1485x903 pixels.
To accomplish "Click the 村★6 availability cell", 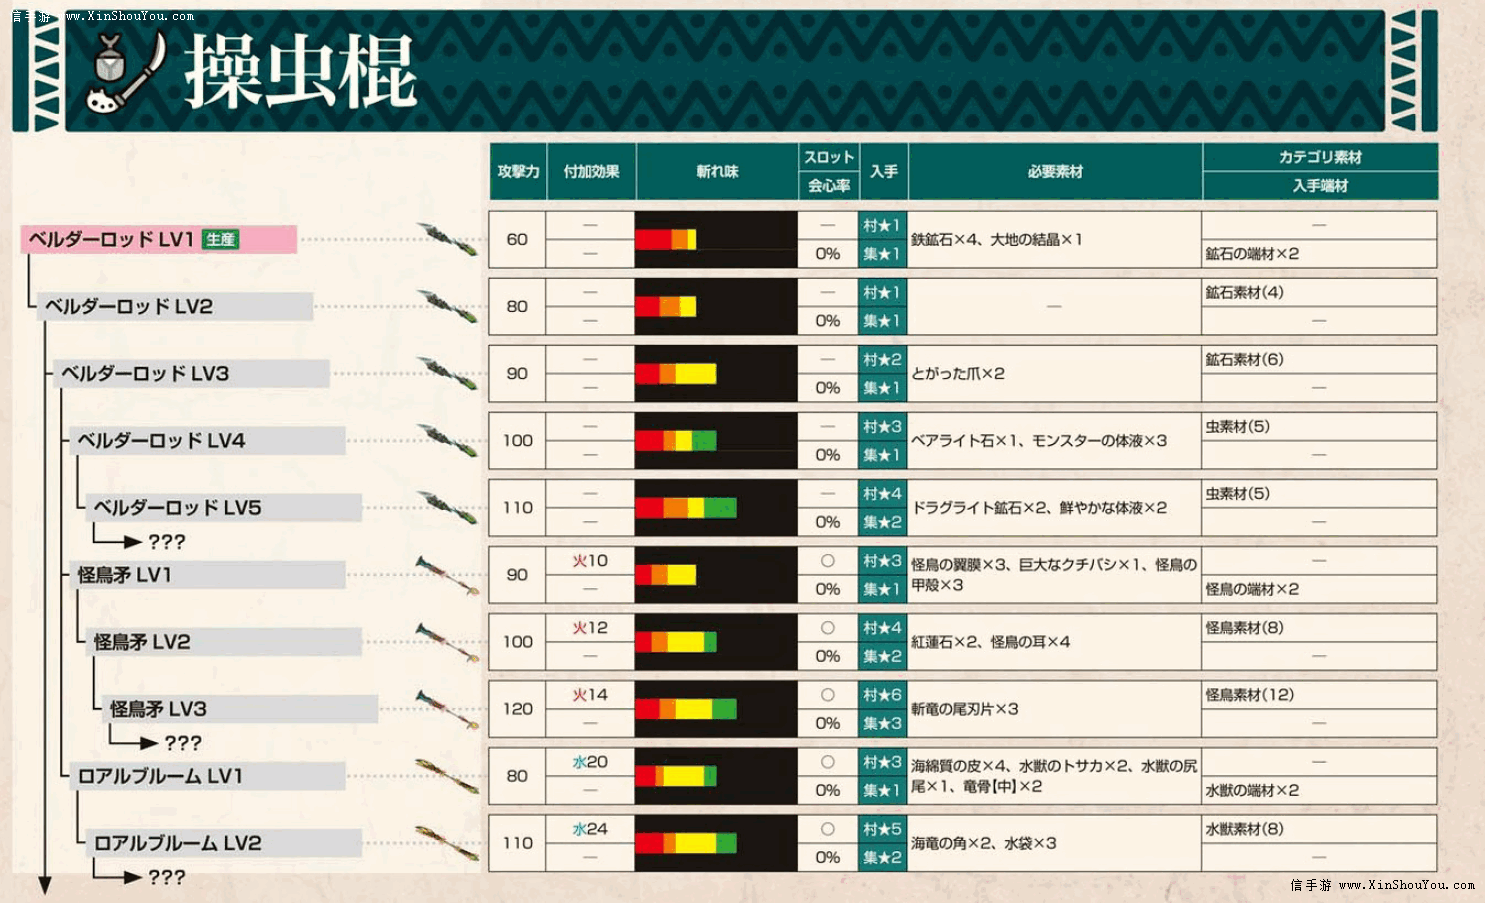I will pos(882,695).
